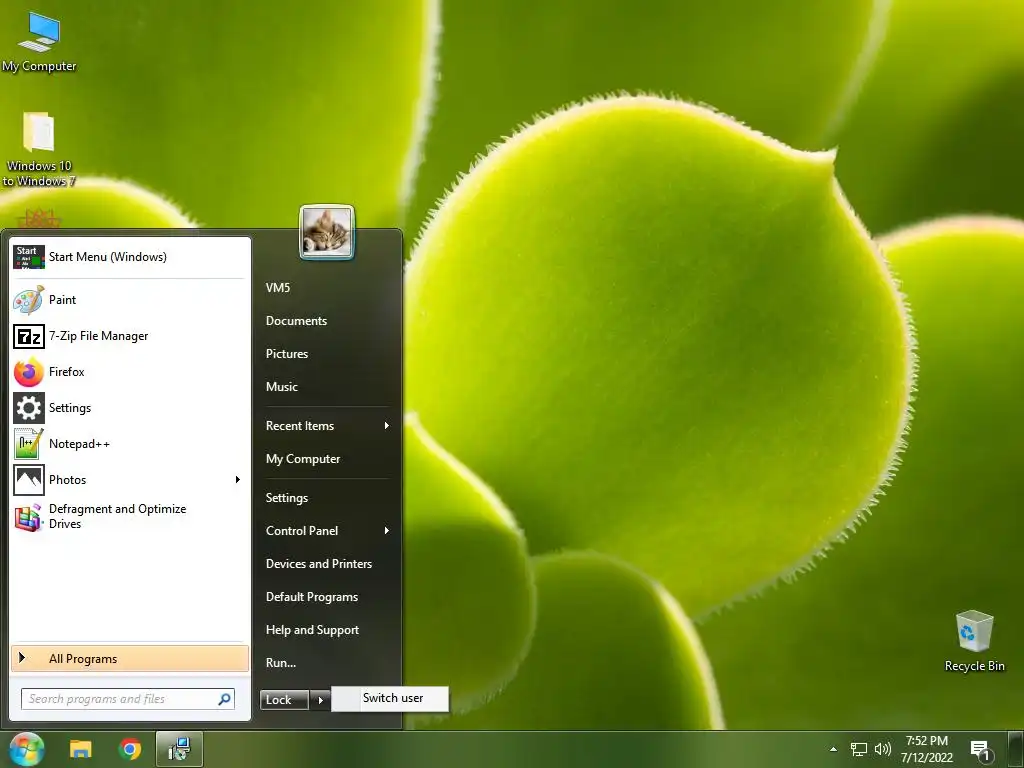
Task: Open Settings in the right pane
Action: coord(287,498)
